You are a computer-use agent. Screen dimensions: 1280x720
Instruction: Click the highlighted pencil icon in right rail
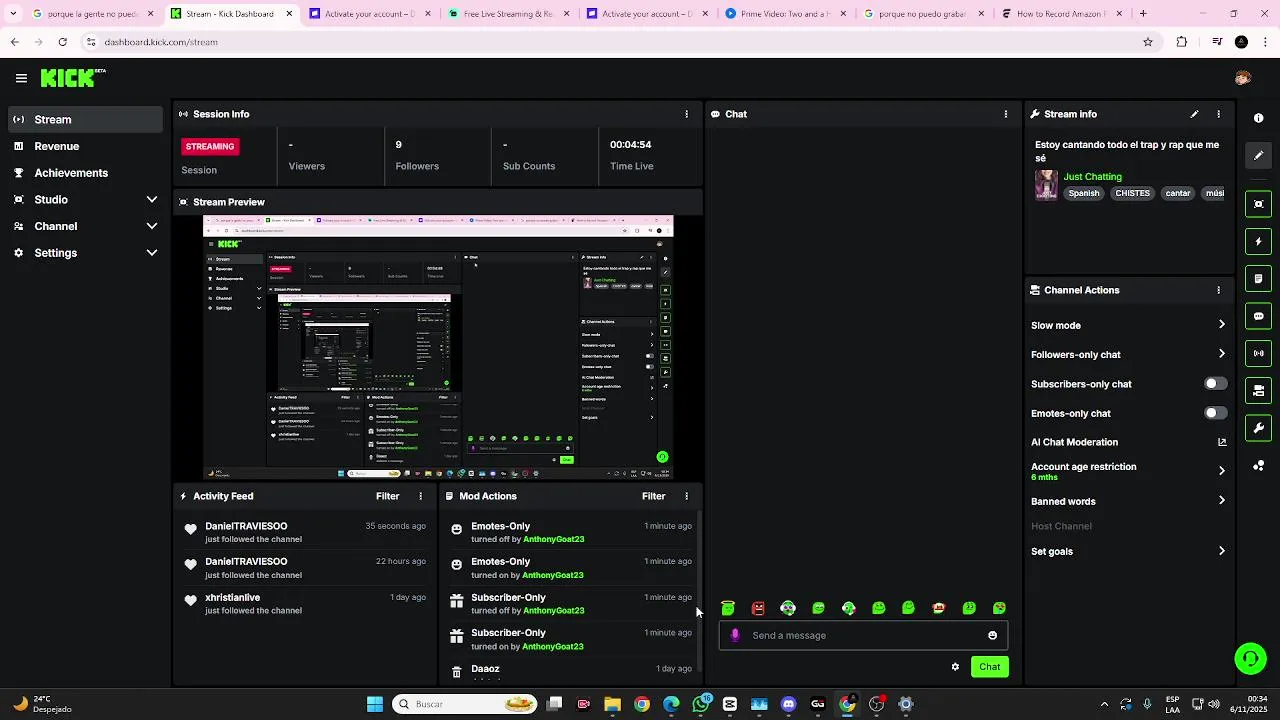[x=1258, y=156]
